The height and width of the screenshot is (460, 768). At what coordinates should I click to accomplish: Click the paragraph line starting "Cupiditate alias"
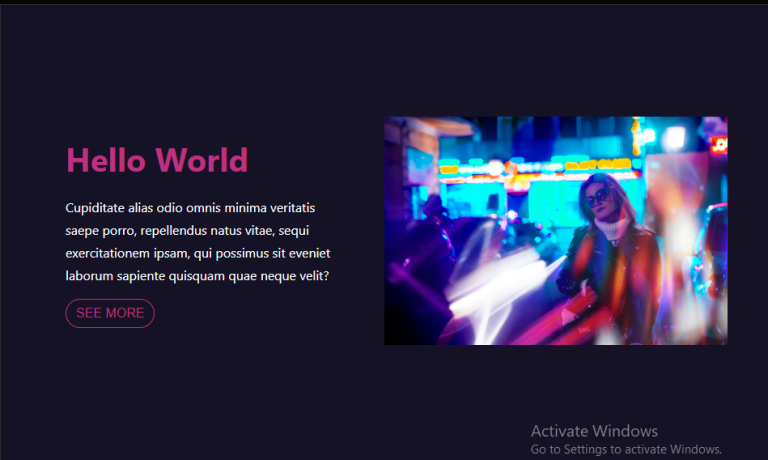190,208
